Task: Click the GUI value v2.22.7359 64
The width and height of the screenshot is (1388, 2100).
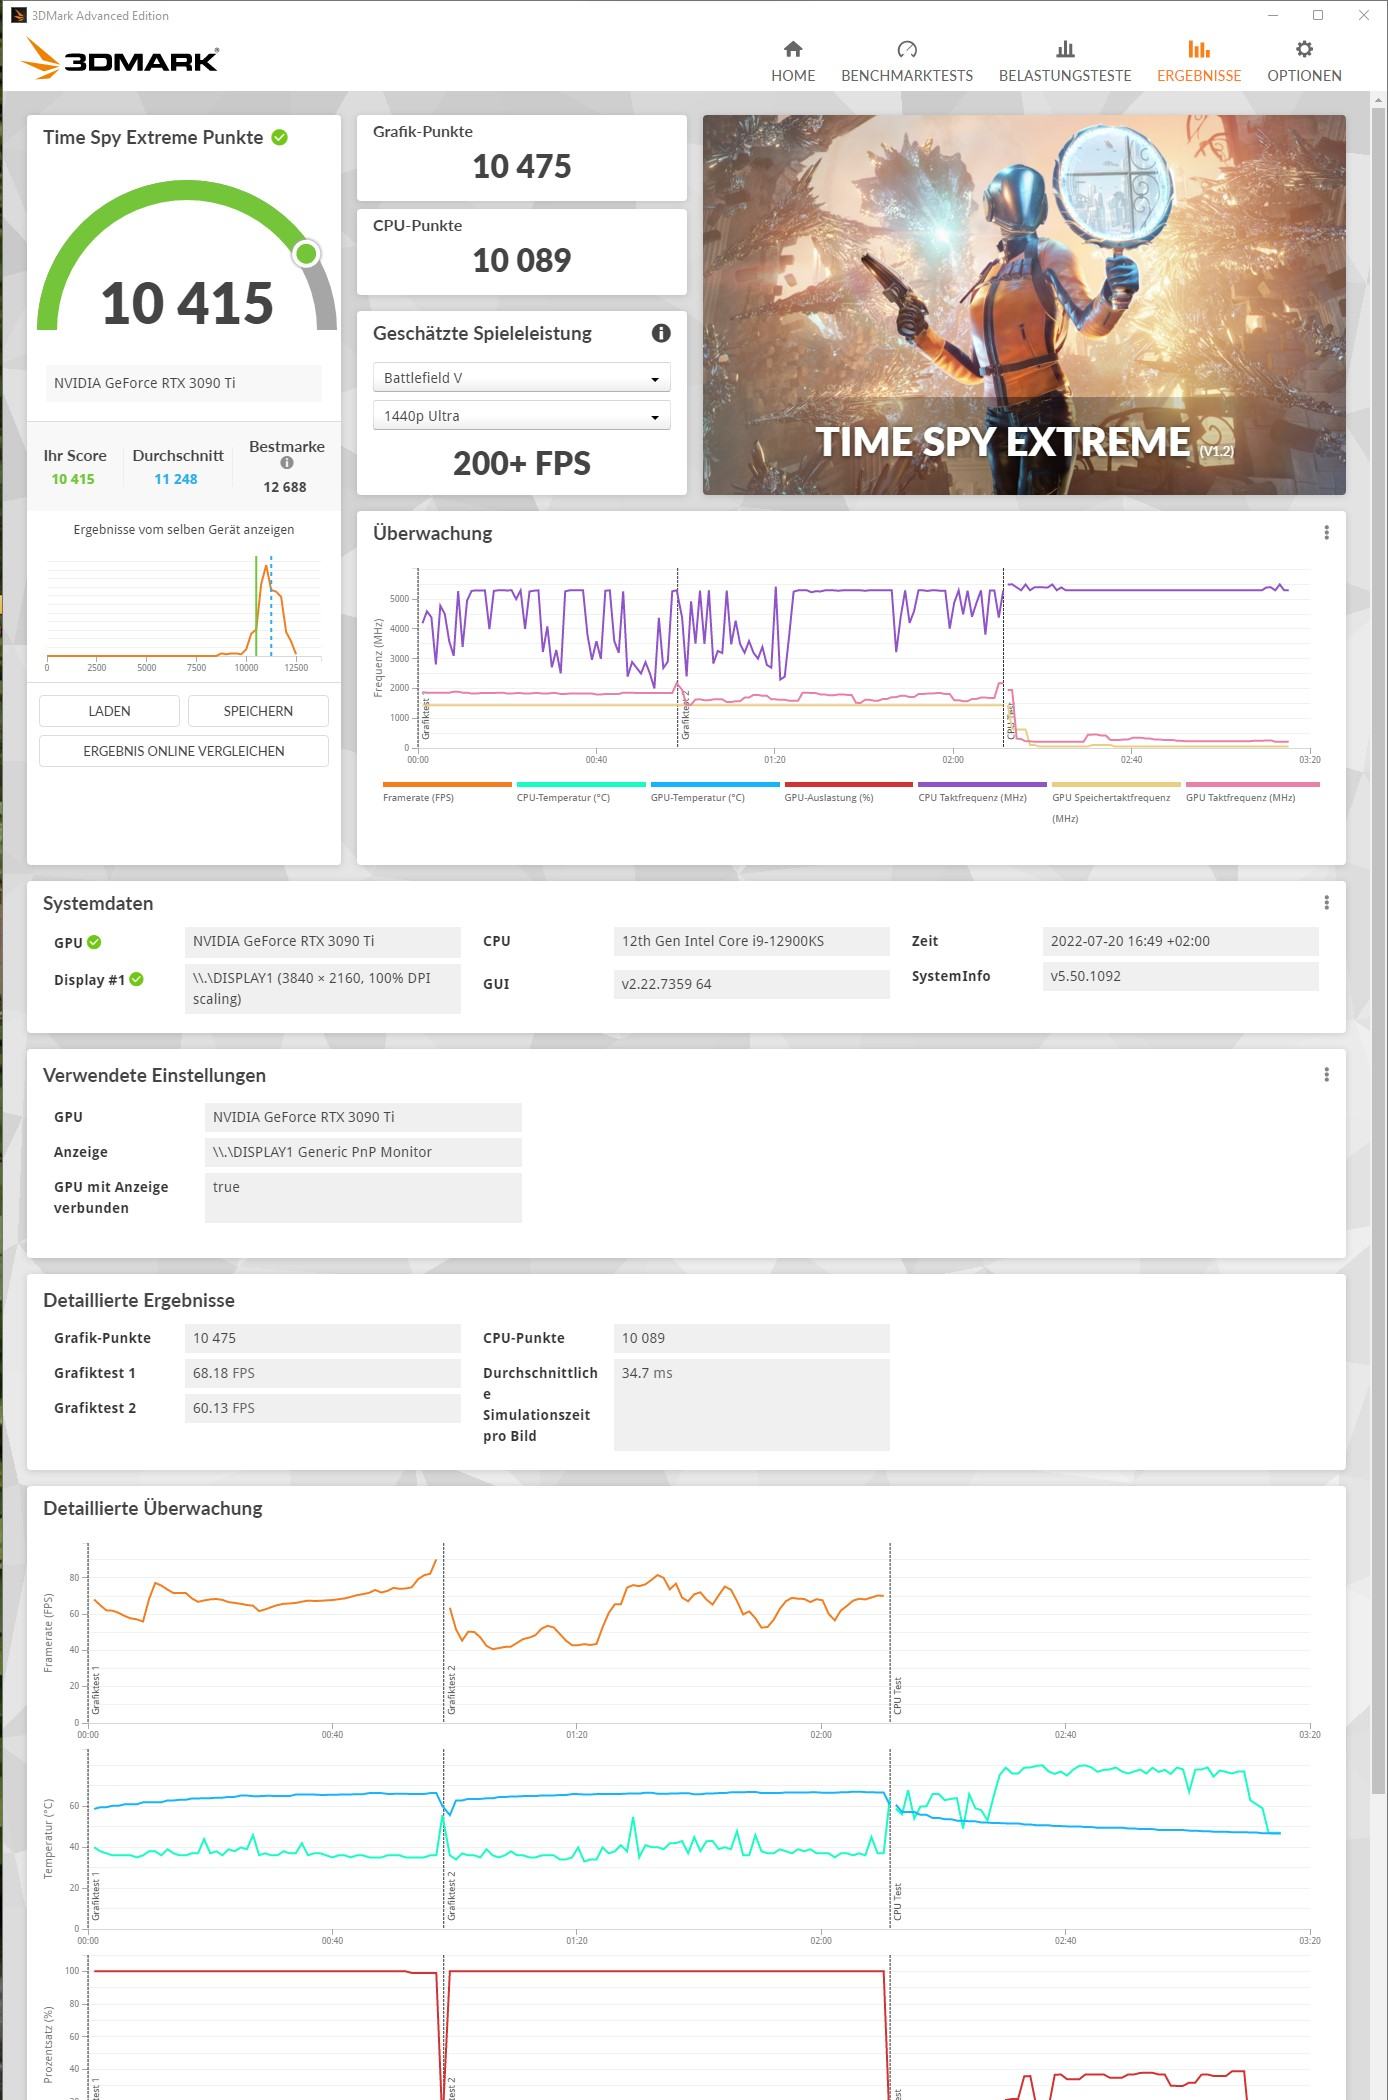Action: pyautogui.click(x=751, y=984)
